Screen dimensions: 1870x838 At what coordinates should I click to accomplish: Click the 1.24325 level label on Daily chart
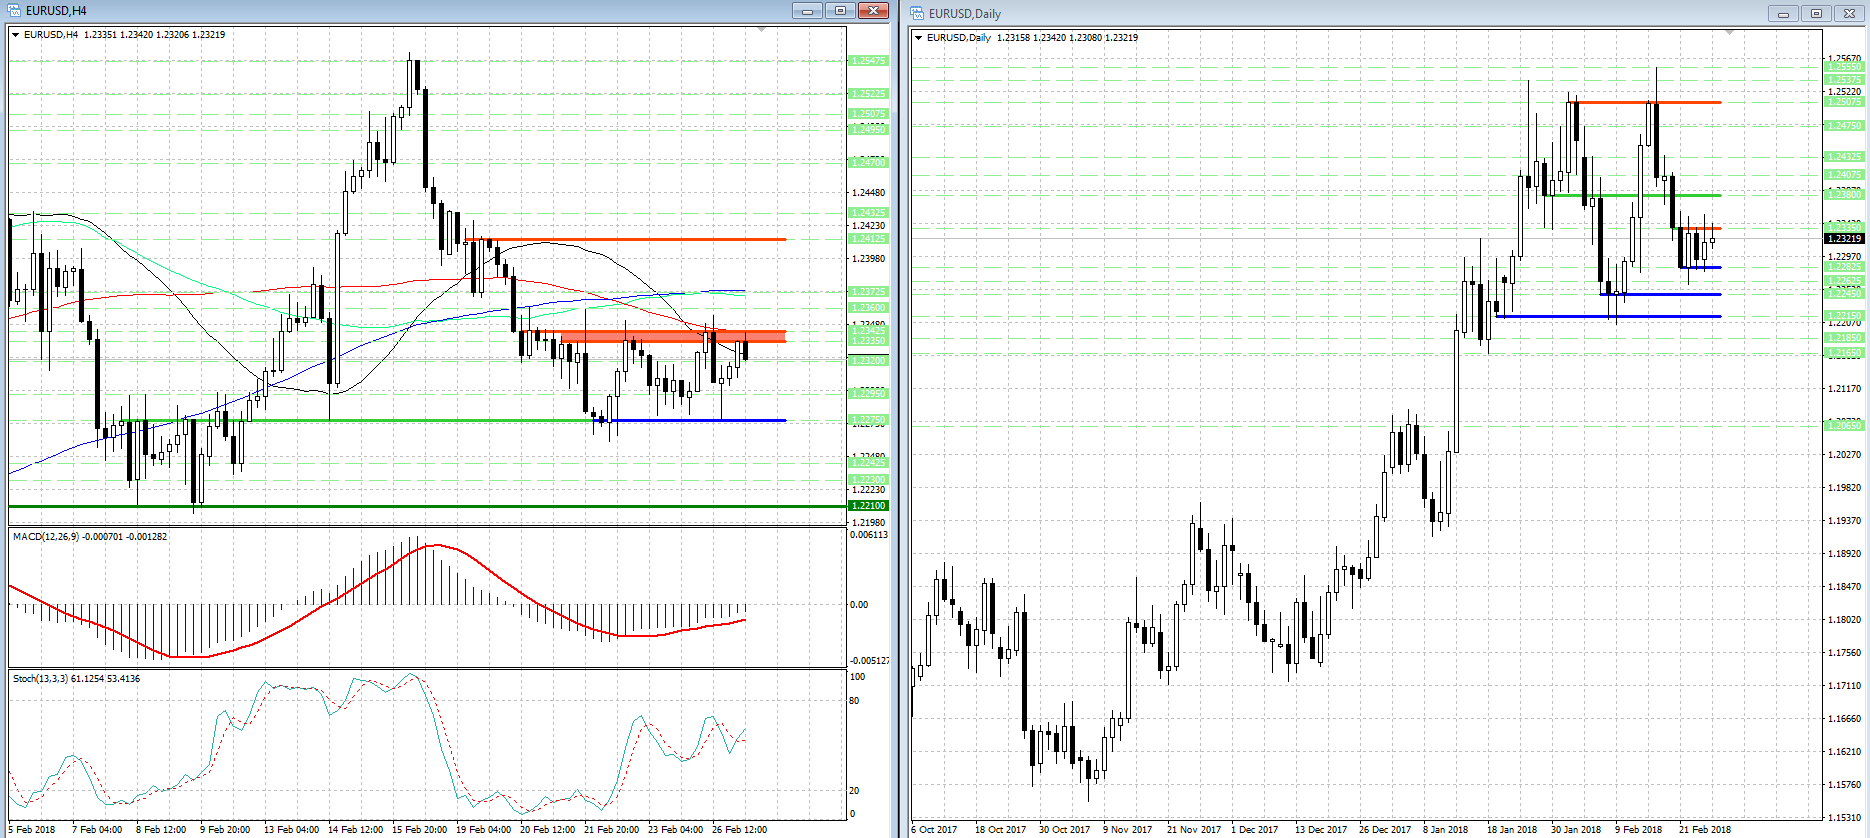(x=1844, y=157)
